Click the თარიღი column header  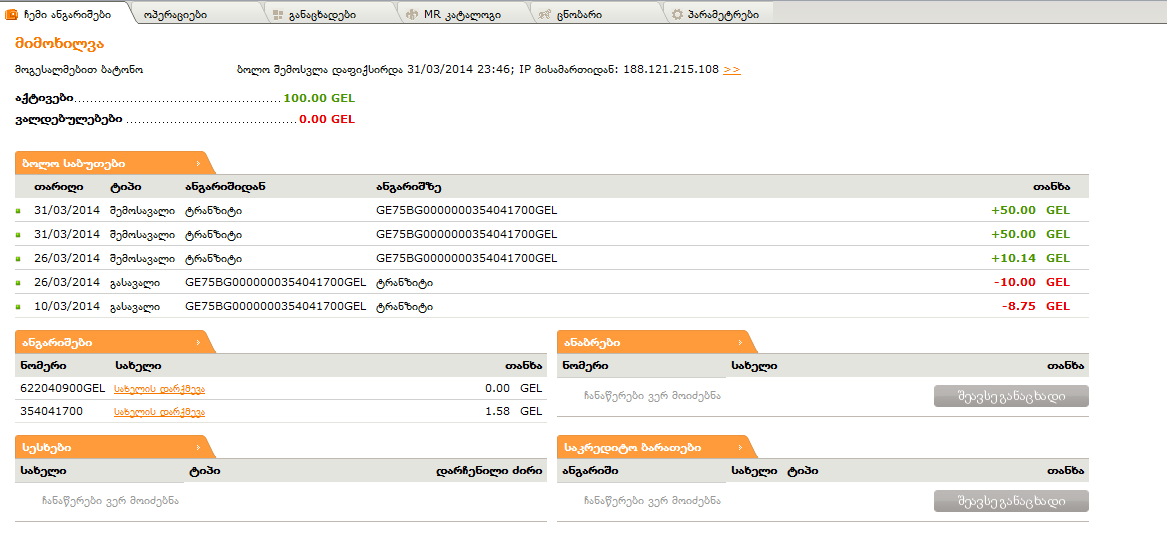(x=59, y=187)
